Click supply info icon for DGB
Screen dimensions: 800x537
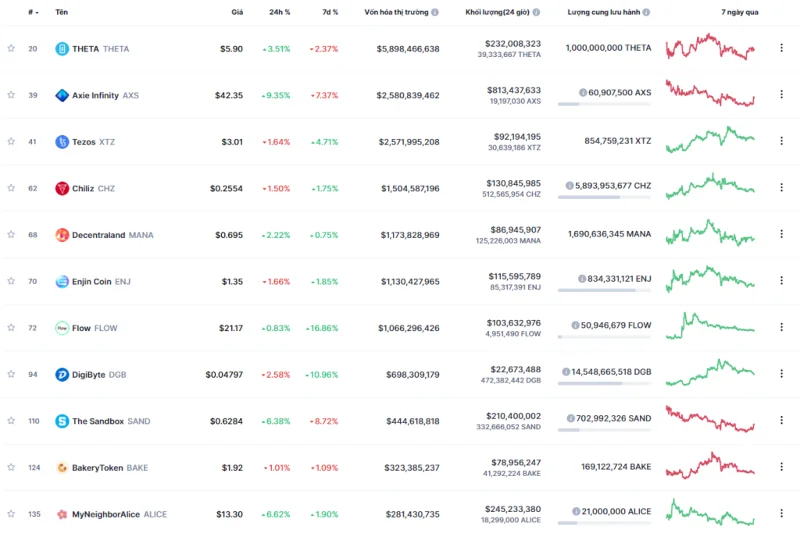pyautogui.click(x=566, y=372)
